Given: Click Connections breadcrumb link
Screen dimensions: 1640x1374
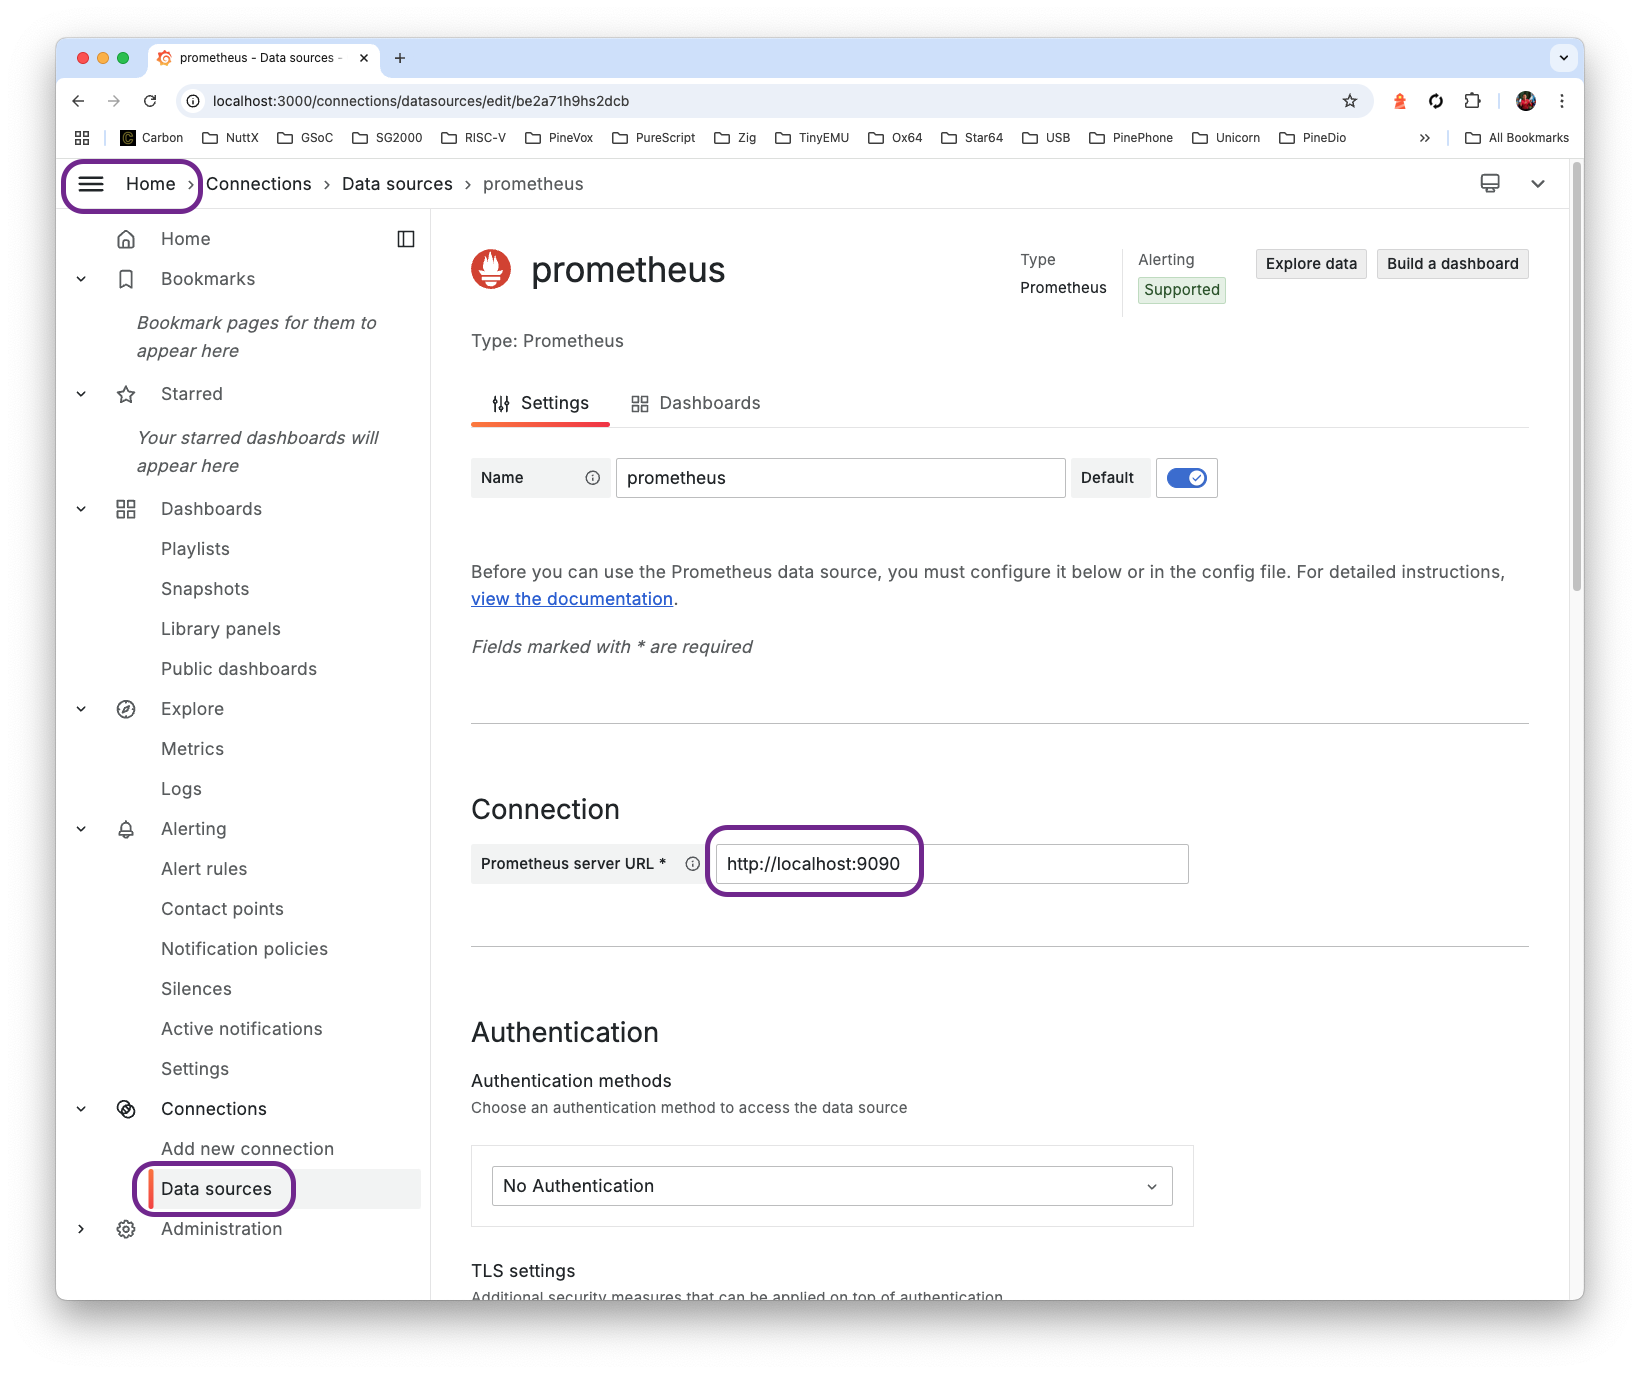Looking at the screenshot, I should 259,184.
